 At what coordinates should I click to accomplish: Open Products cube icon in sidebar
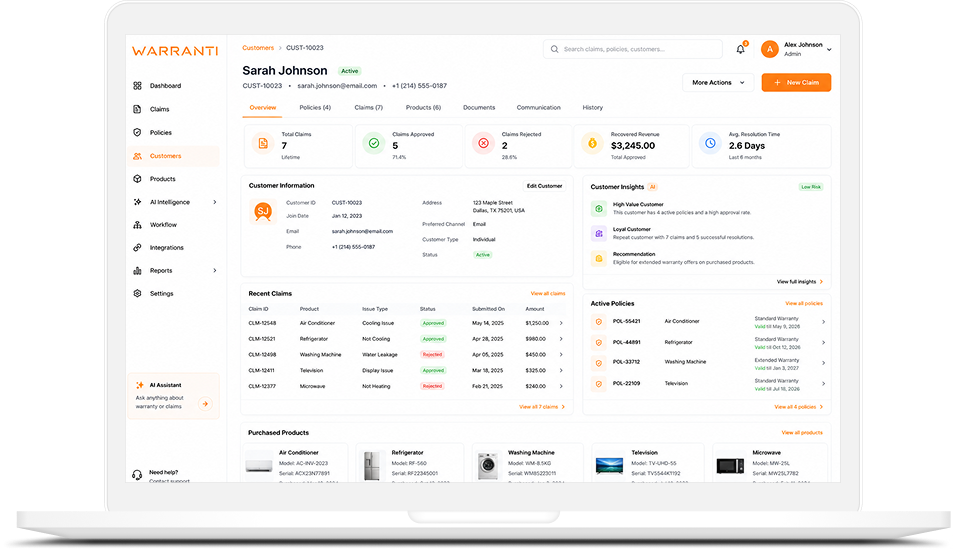coord(137,179)
